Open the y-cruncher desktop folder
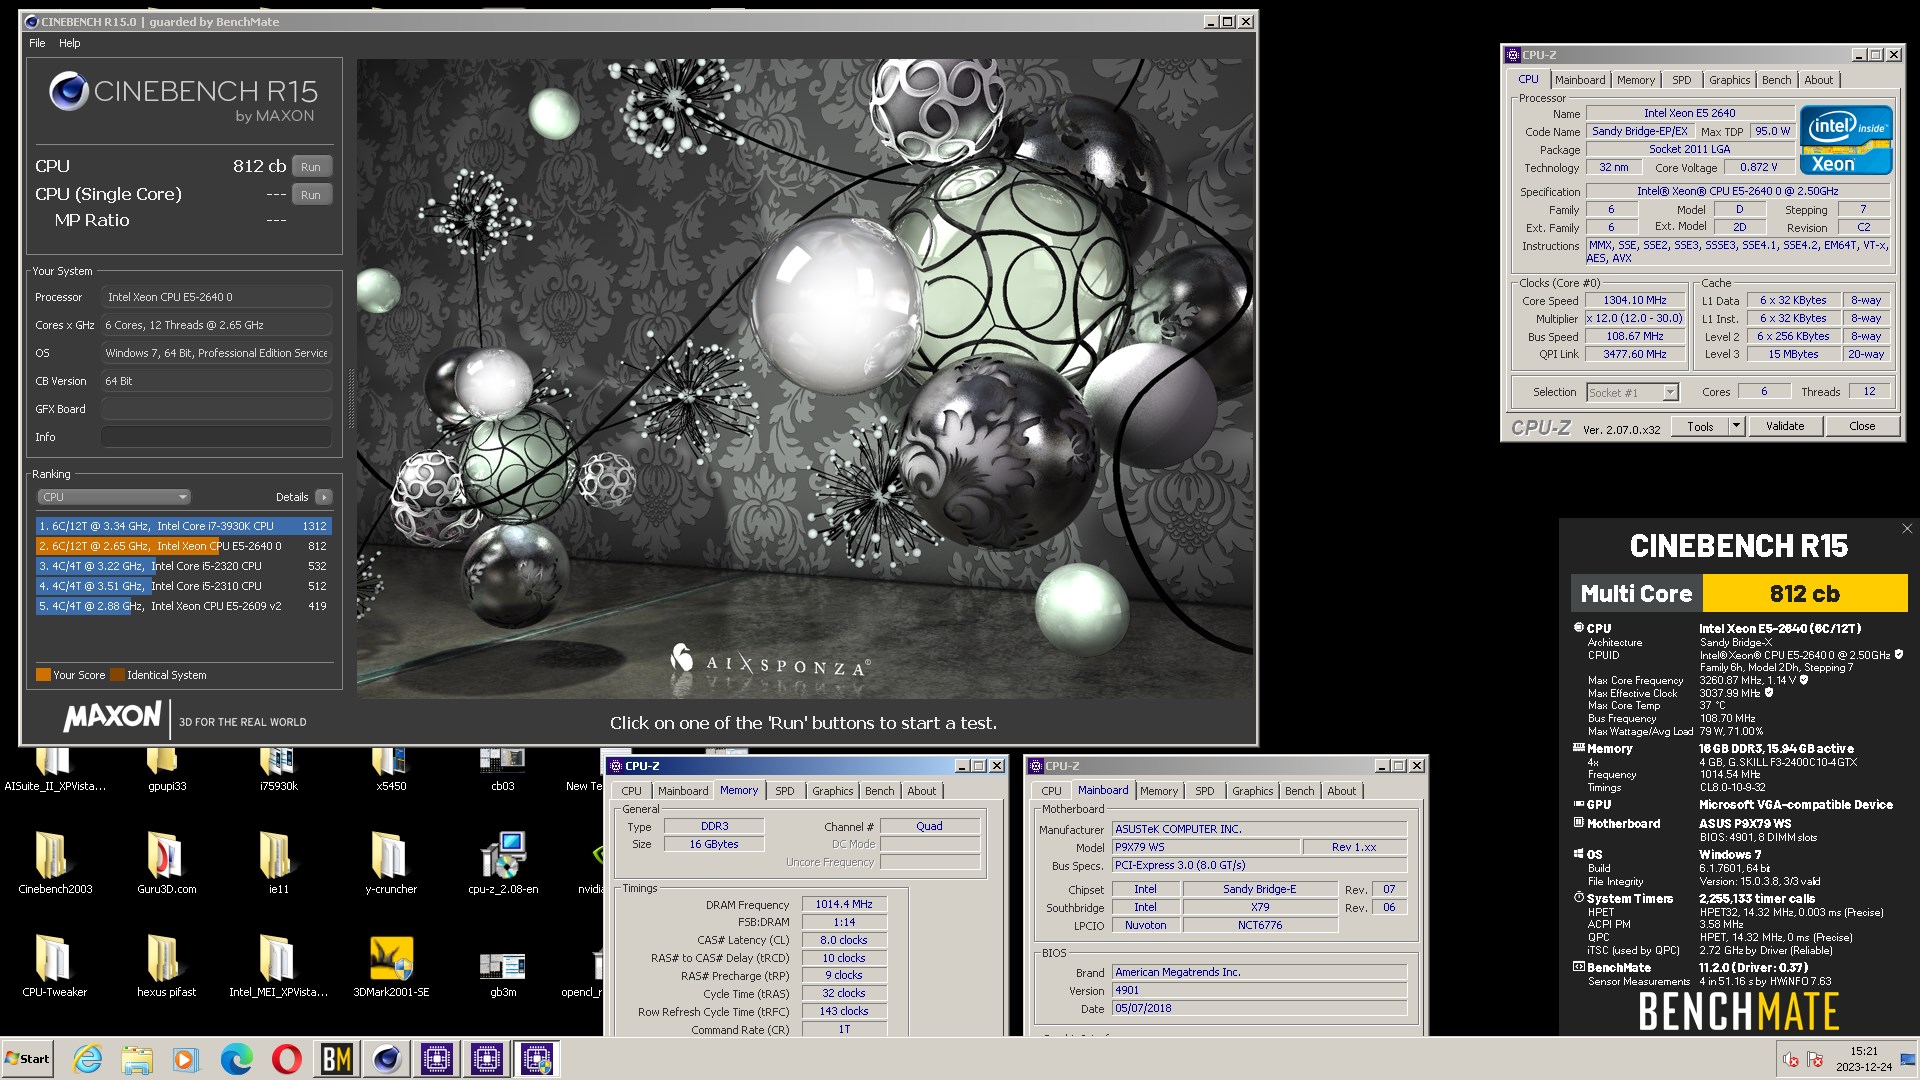 (x=390, y=861)
